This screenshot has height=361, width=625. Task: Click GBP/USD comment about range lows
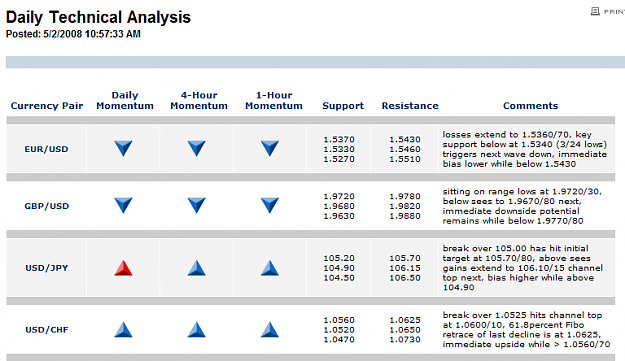pos(522,206)
